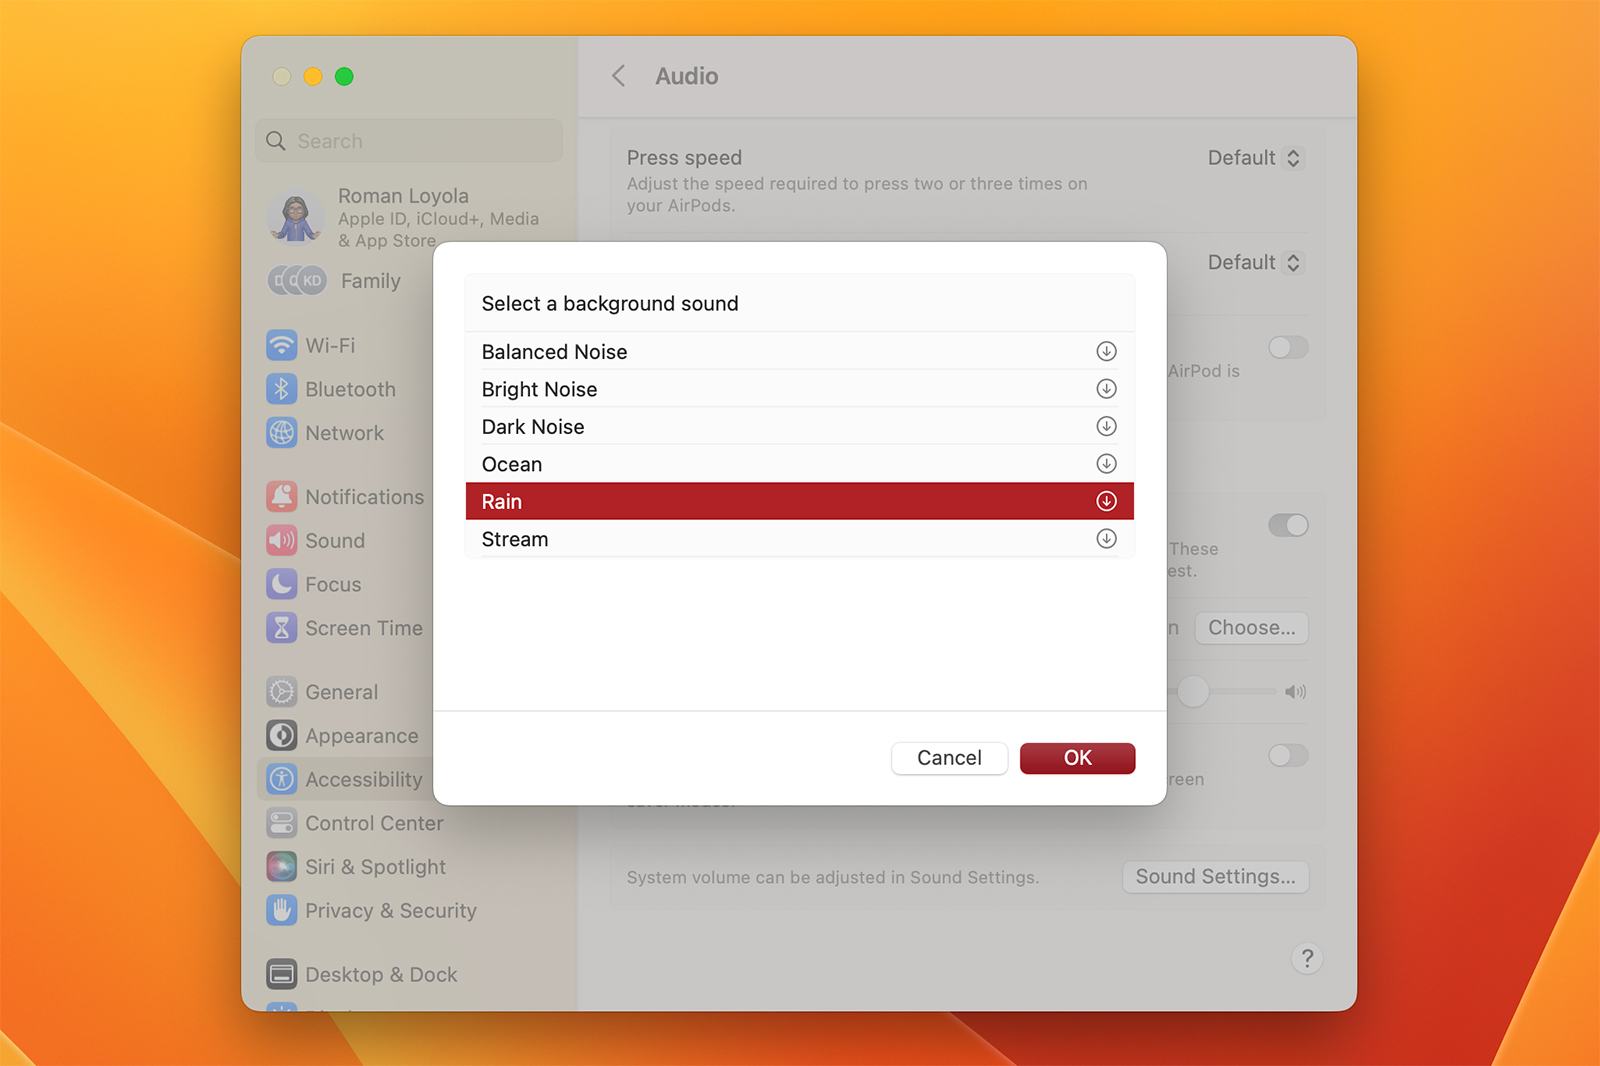Screen dimensions: 1600x1066
Task: Click the Appearance icon in sidebar
Action: (x=282, y=736)
